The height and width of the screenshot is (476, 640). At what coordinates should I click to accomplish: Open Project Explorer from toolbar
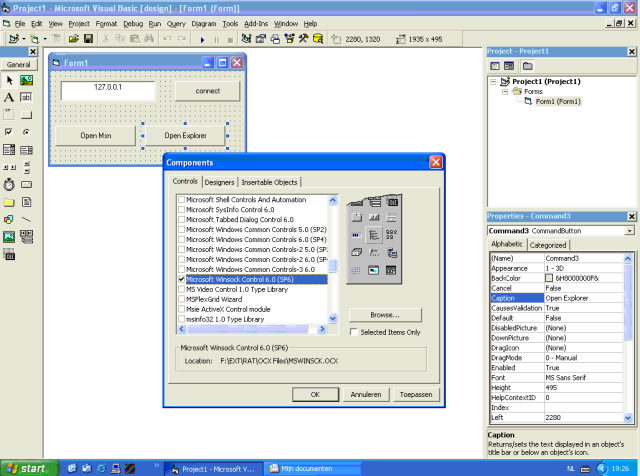tap(246, 39)
